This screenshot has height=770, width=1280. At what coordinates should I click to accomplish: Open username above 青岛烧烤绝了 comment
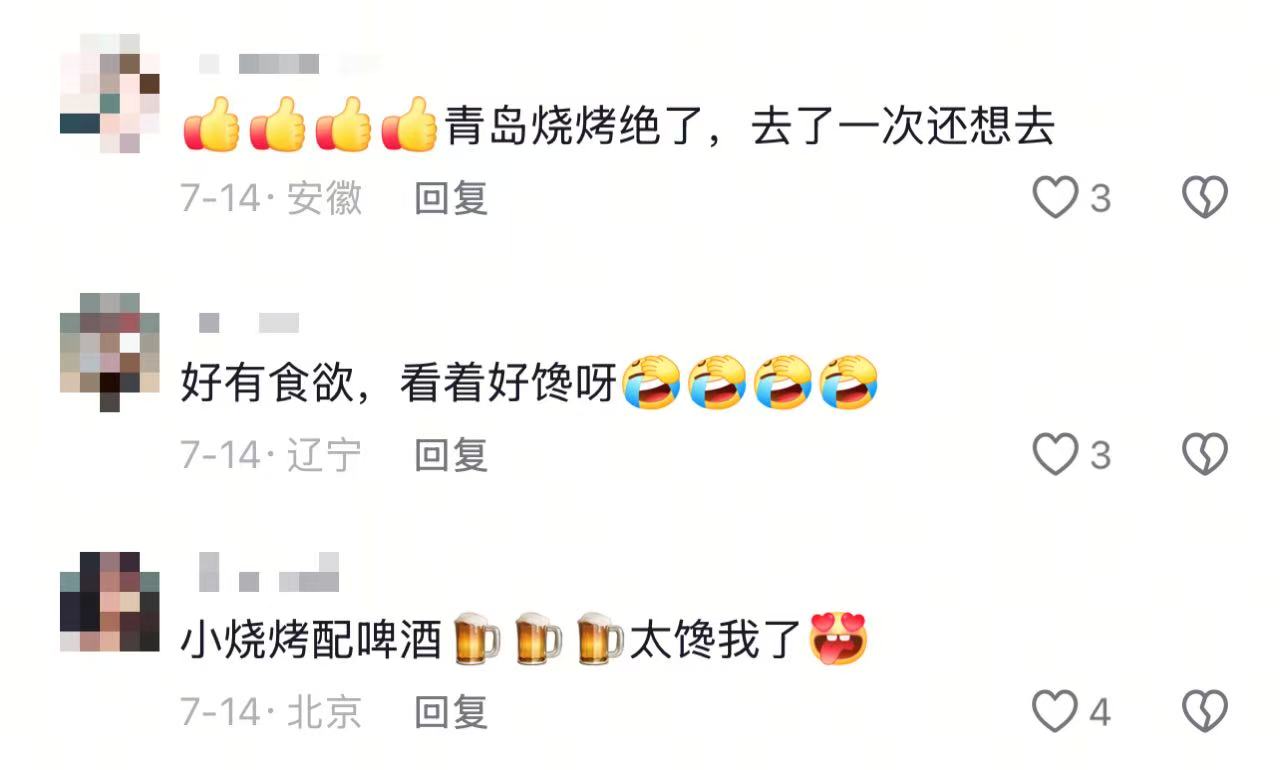(290, 64)
